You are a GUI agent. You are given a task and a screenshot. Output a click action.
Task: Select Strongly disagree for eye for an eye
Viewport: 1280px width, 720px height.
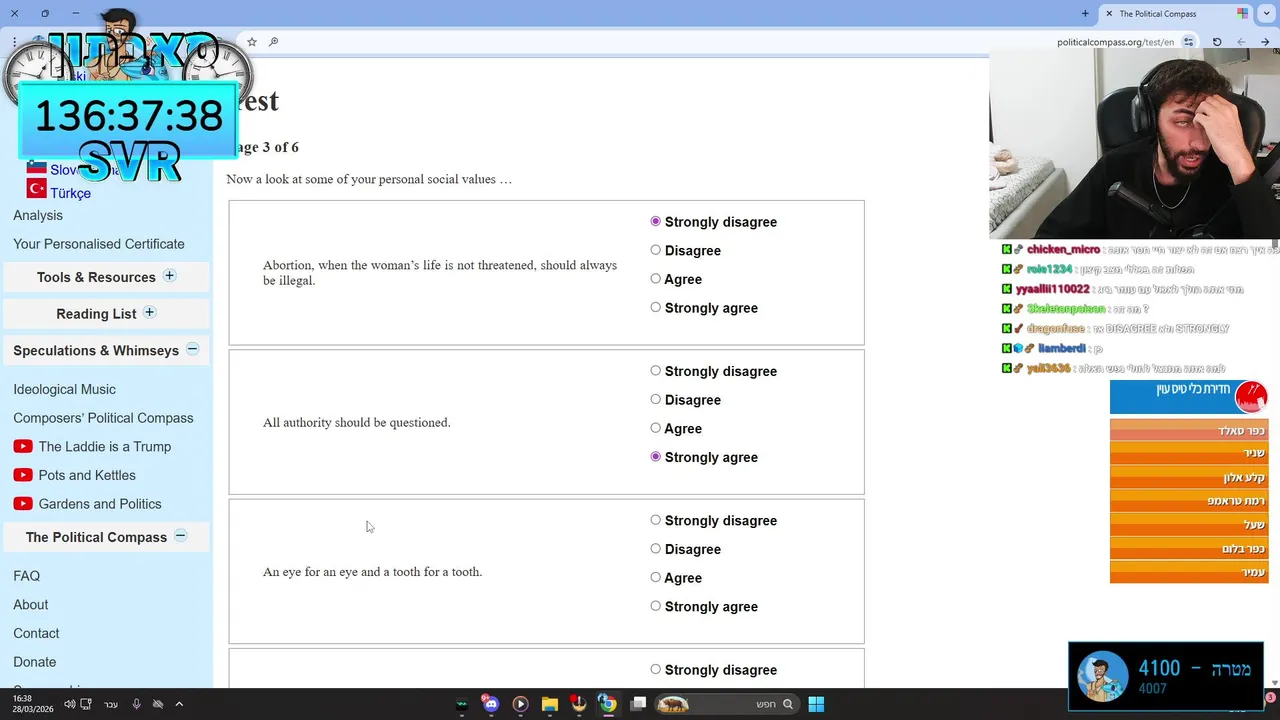point(655,520)
